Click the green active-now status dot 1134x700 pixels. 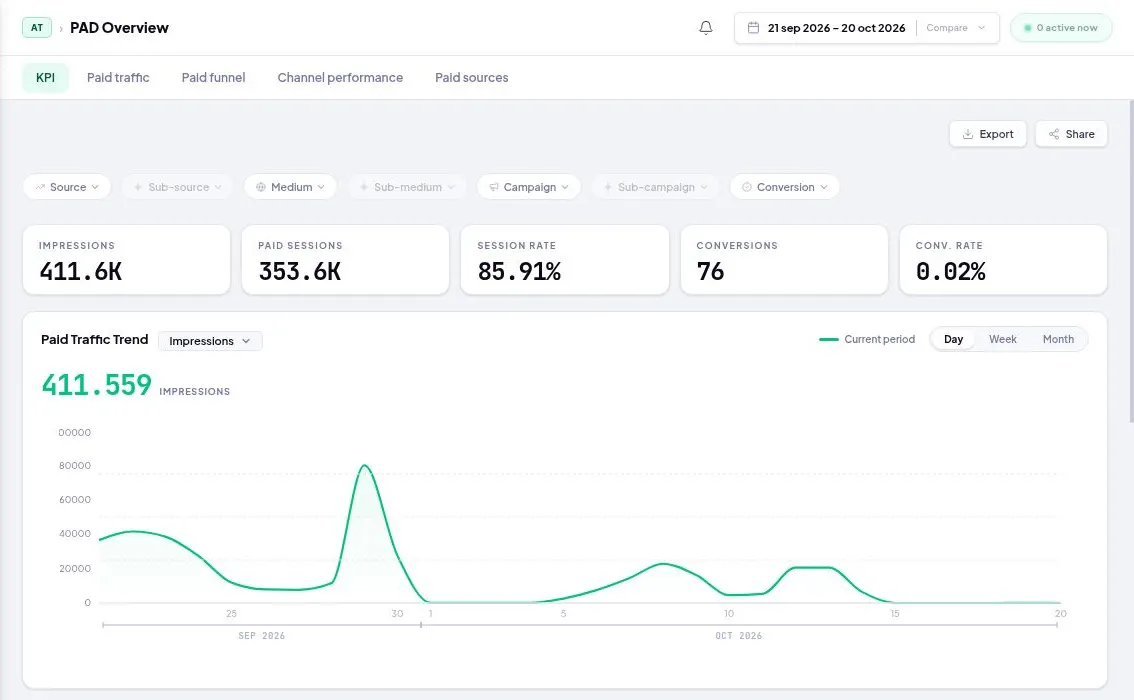[x=1028, y=28]
